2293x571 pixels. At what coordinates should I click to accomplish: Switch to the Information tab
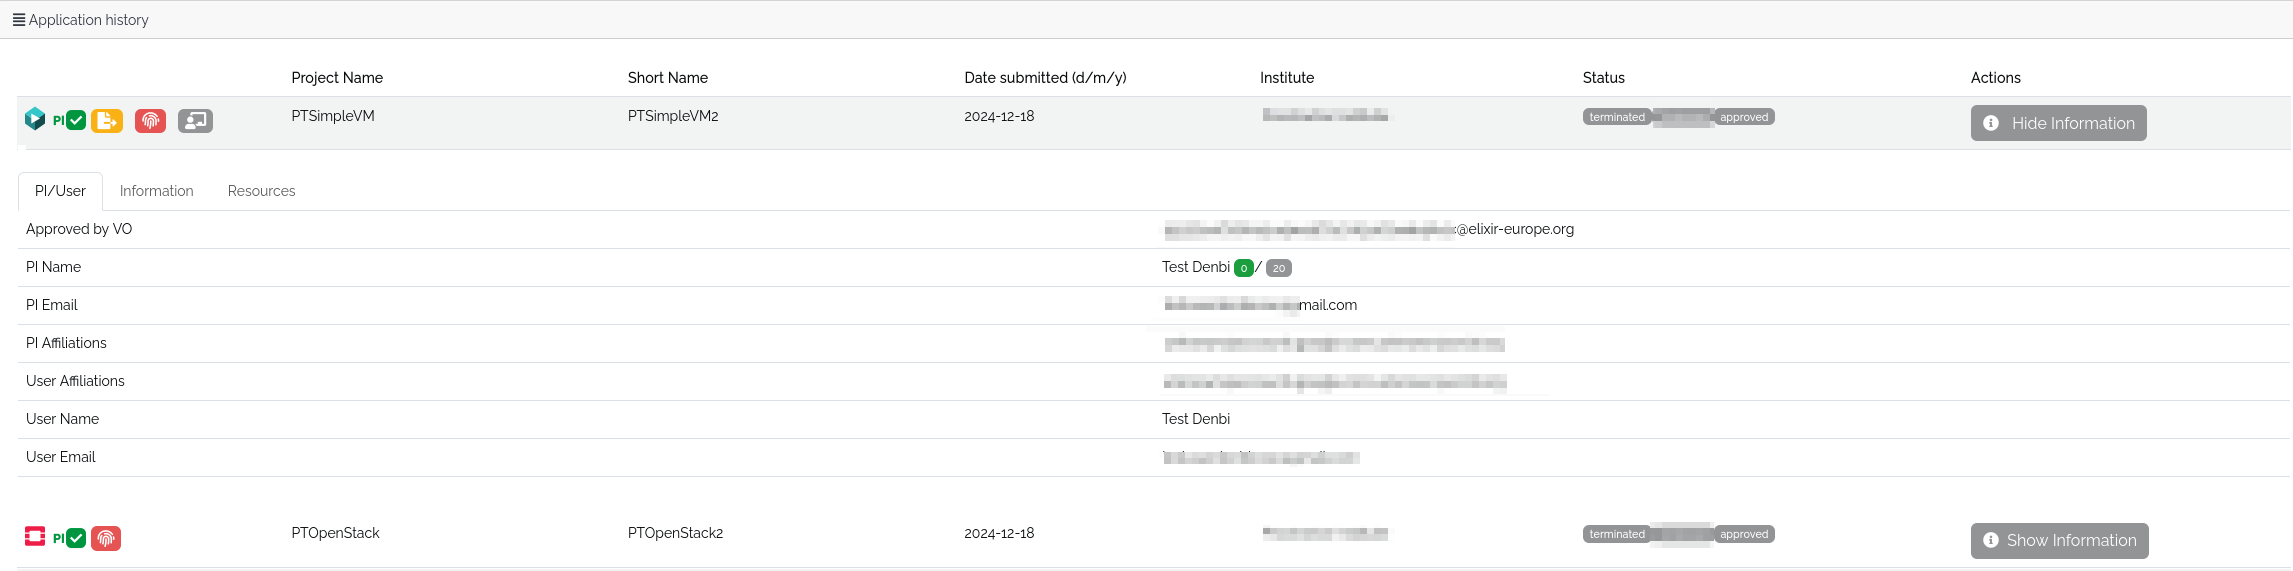(156, 191)
